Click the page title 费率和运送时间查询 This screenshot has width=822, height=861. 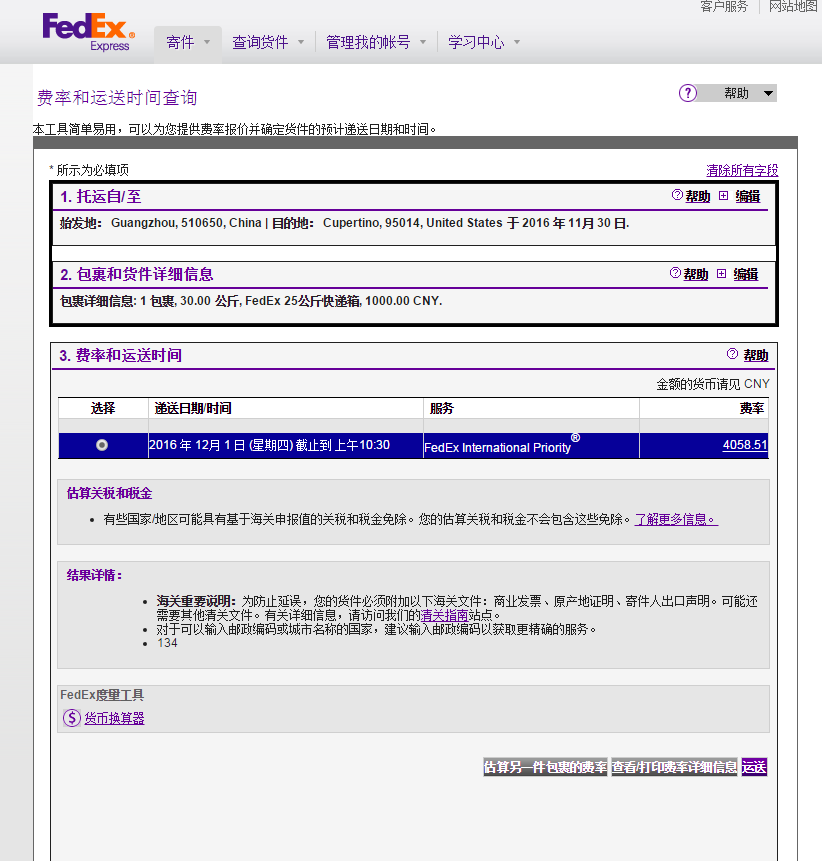pyautogui.click(x=117, y=98)
